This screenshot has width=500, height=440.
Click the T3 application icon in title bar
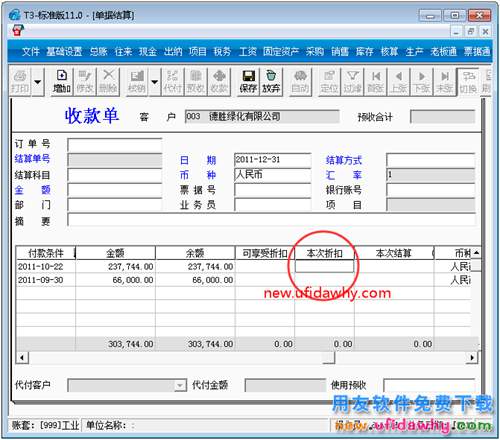point(15,15)
